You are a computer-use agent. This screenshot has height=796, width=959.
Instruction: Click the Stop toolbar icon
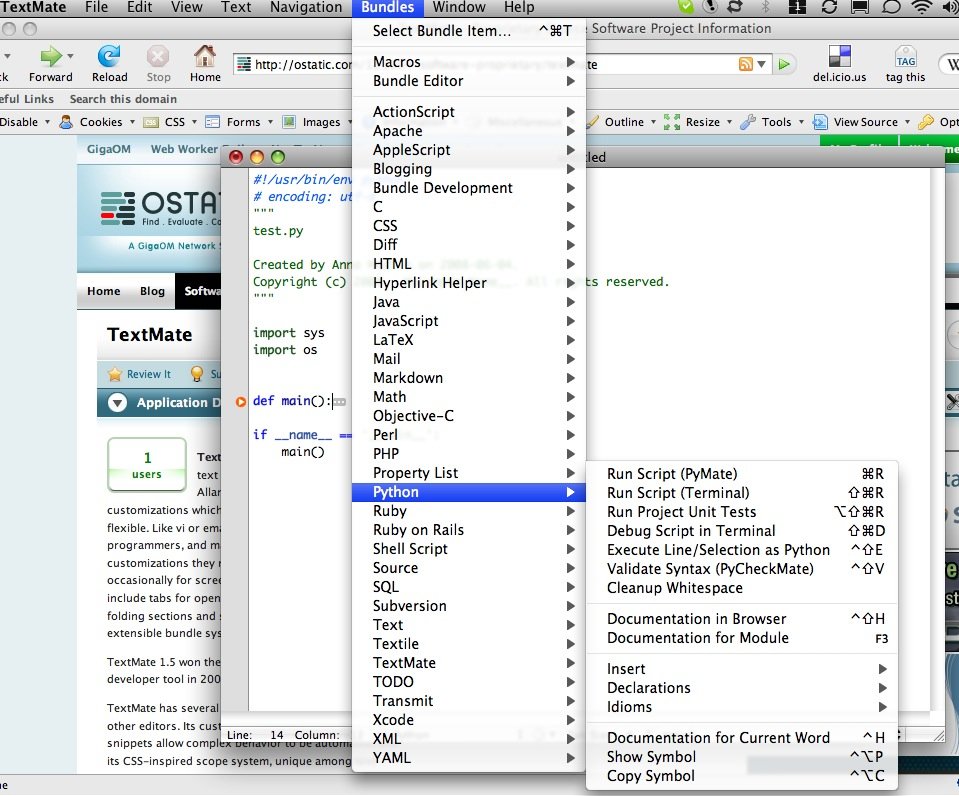point(158,57)
